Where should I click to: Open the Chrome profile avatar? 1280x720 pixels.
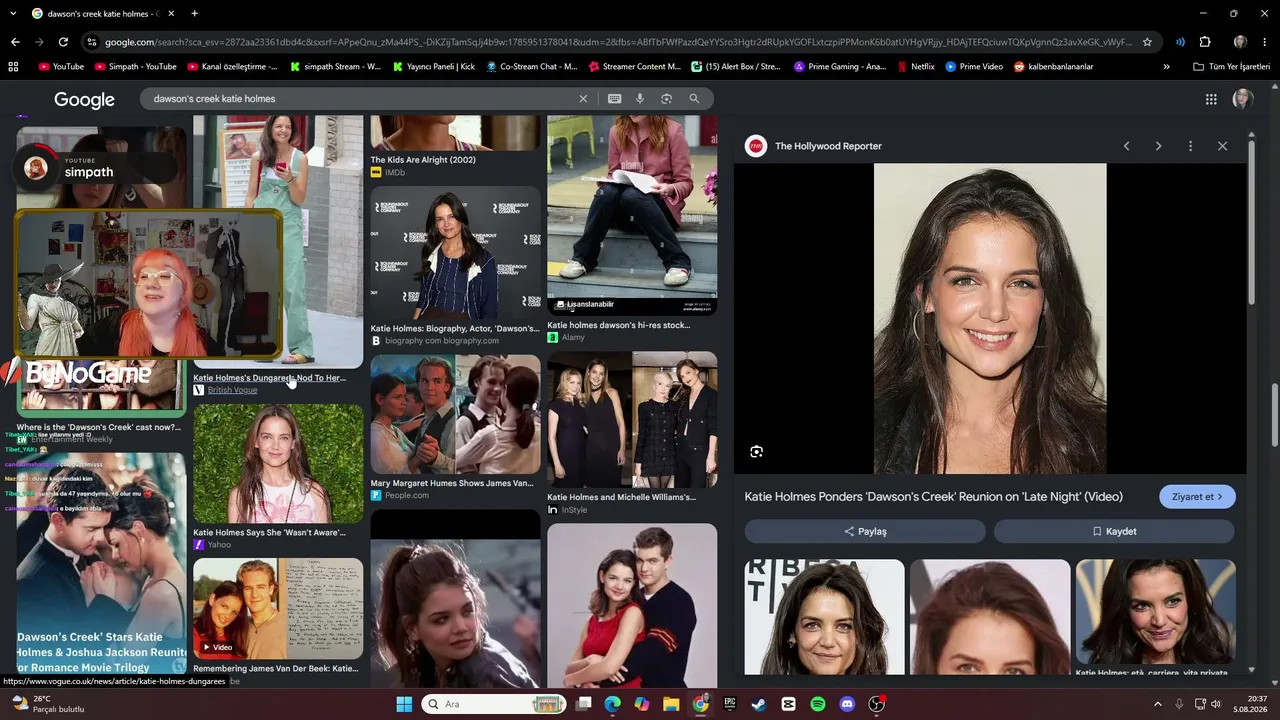point(1240,42)
